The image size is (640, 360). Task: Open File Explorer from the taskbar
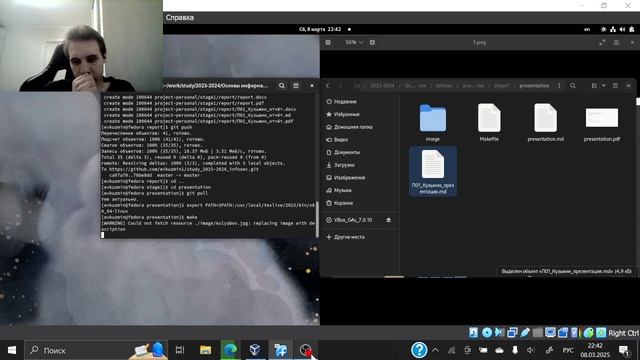(x=205, y=350)
